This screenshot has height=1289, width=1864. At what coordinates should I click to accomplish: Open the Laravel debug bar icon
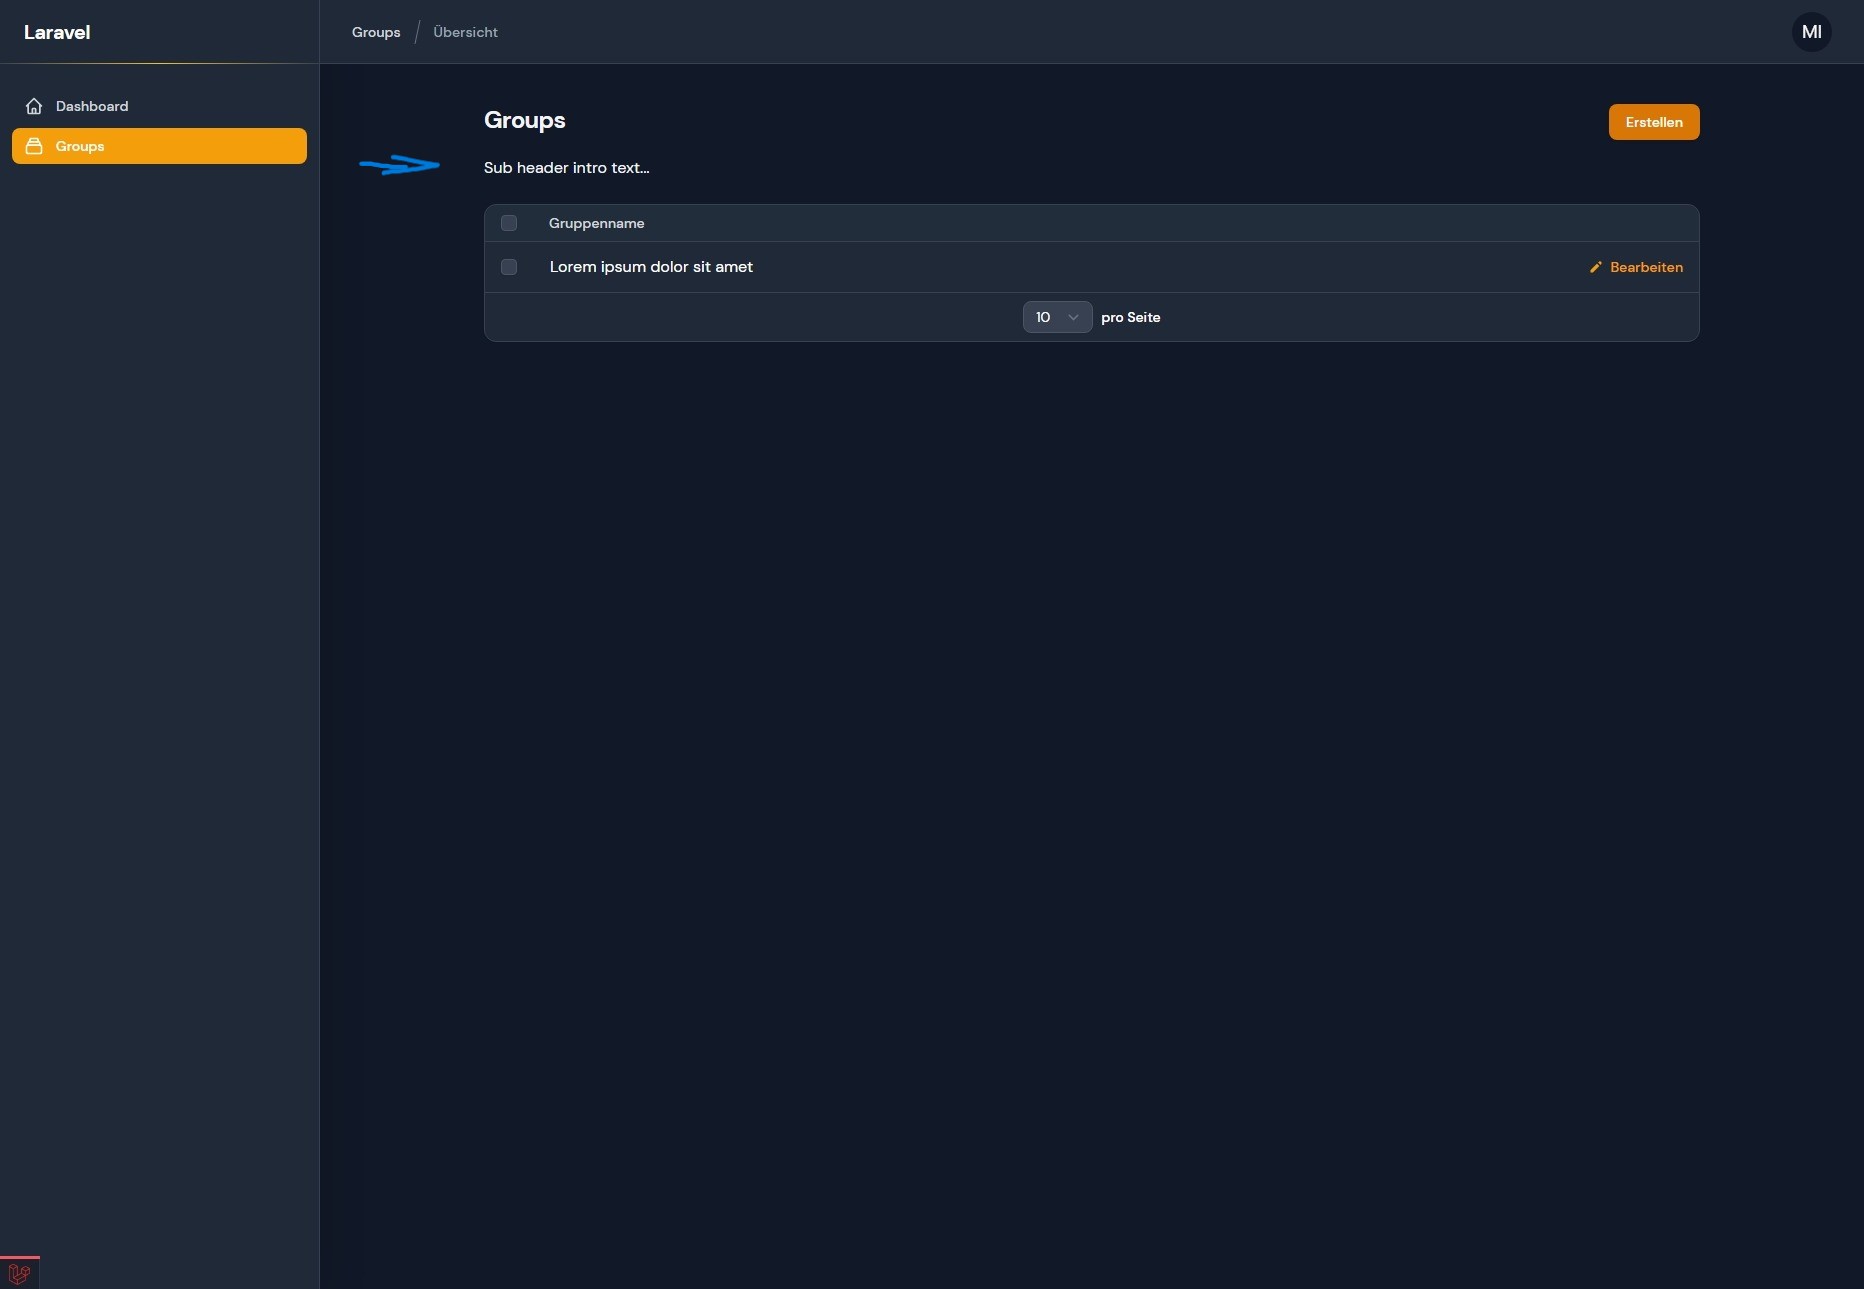coord(19,1273)
